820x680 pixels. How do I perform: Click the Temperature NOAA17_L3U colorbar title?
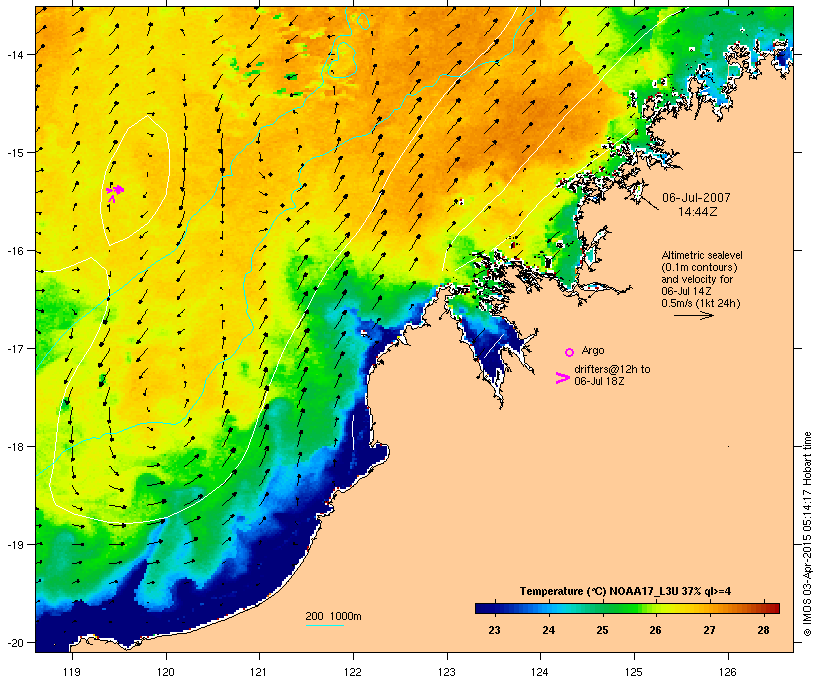pos(625,592)
